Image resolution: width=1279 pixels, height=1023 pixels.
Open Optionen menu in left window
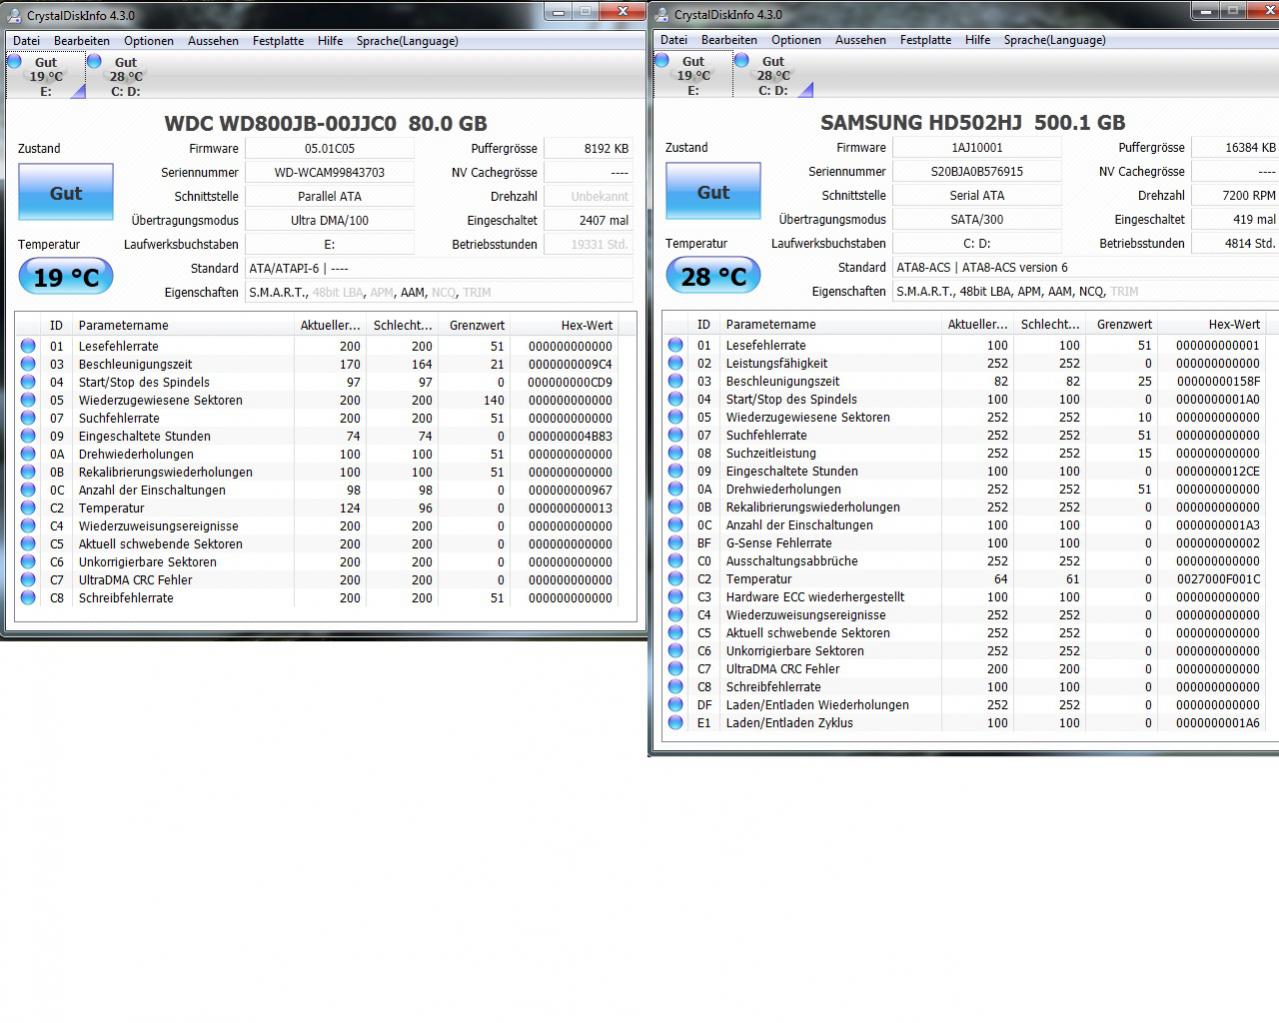149,41
